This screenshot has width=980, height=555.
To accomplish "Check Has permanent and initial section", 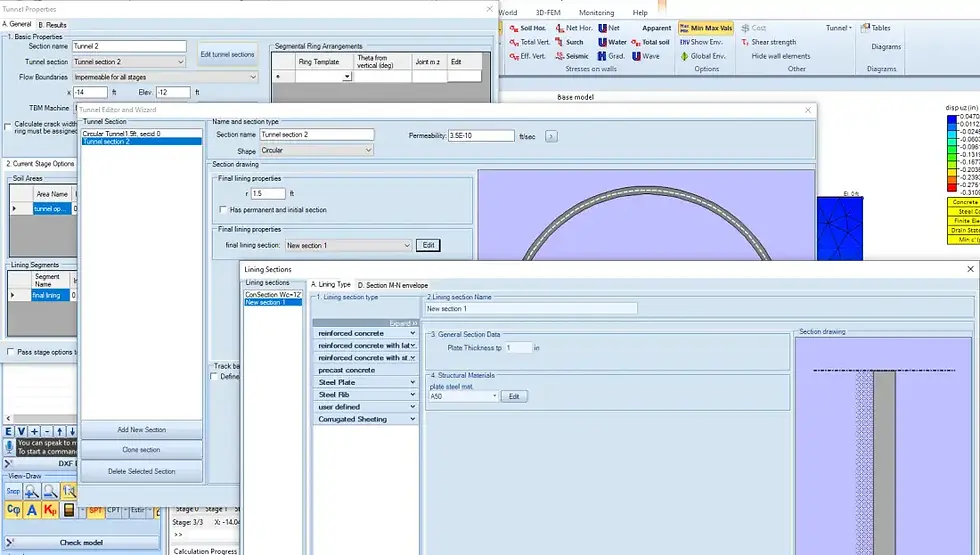I will [223, 210].
